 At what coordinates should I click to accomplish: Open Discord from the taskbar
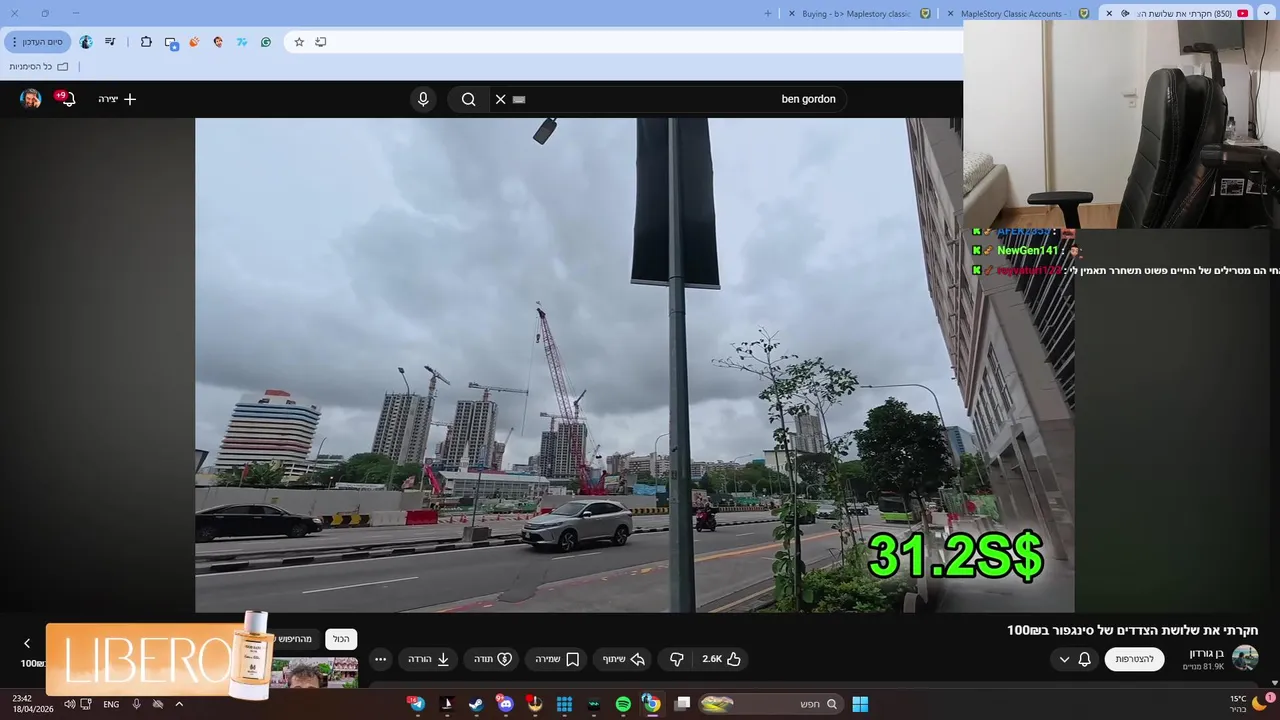pyautogui.click(x=505, y=704)
